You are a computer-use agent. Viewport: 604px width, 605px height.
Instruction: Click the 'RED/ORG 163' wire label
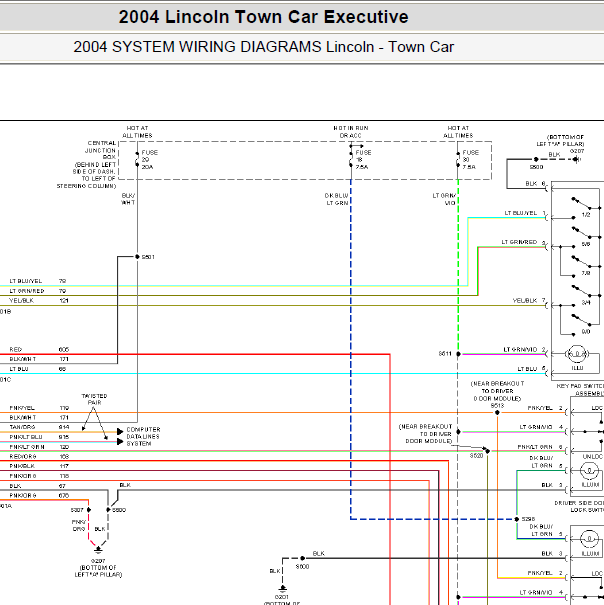coord(39,456)
